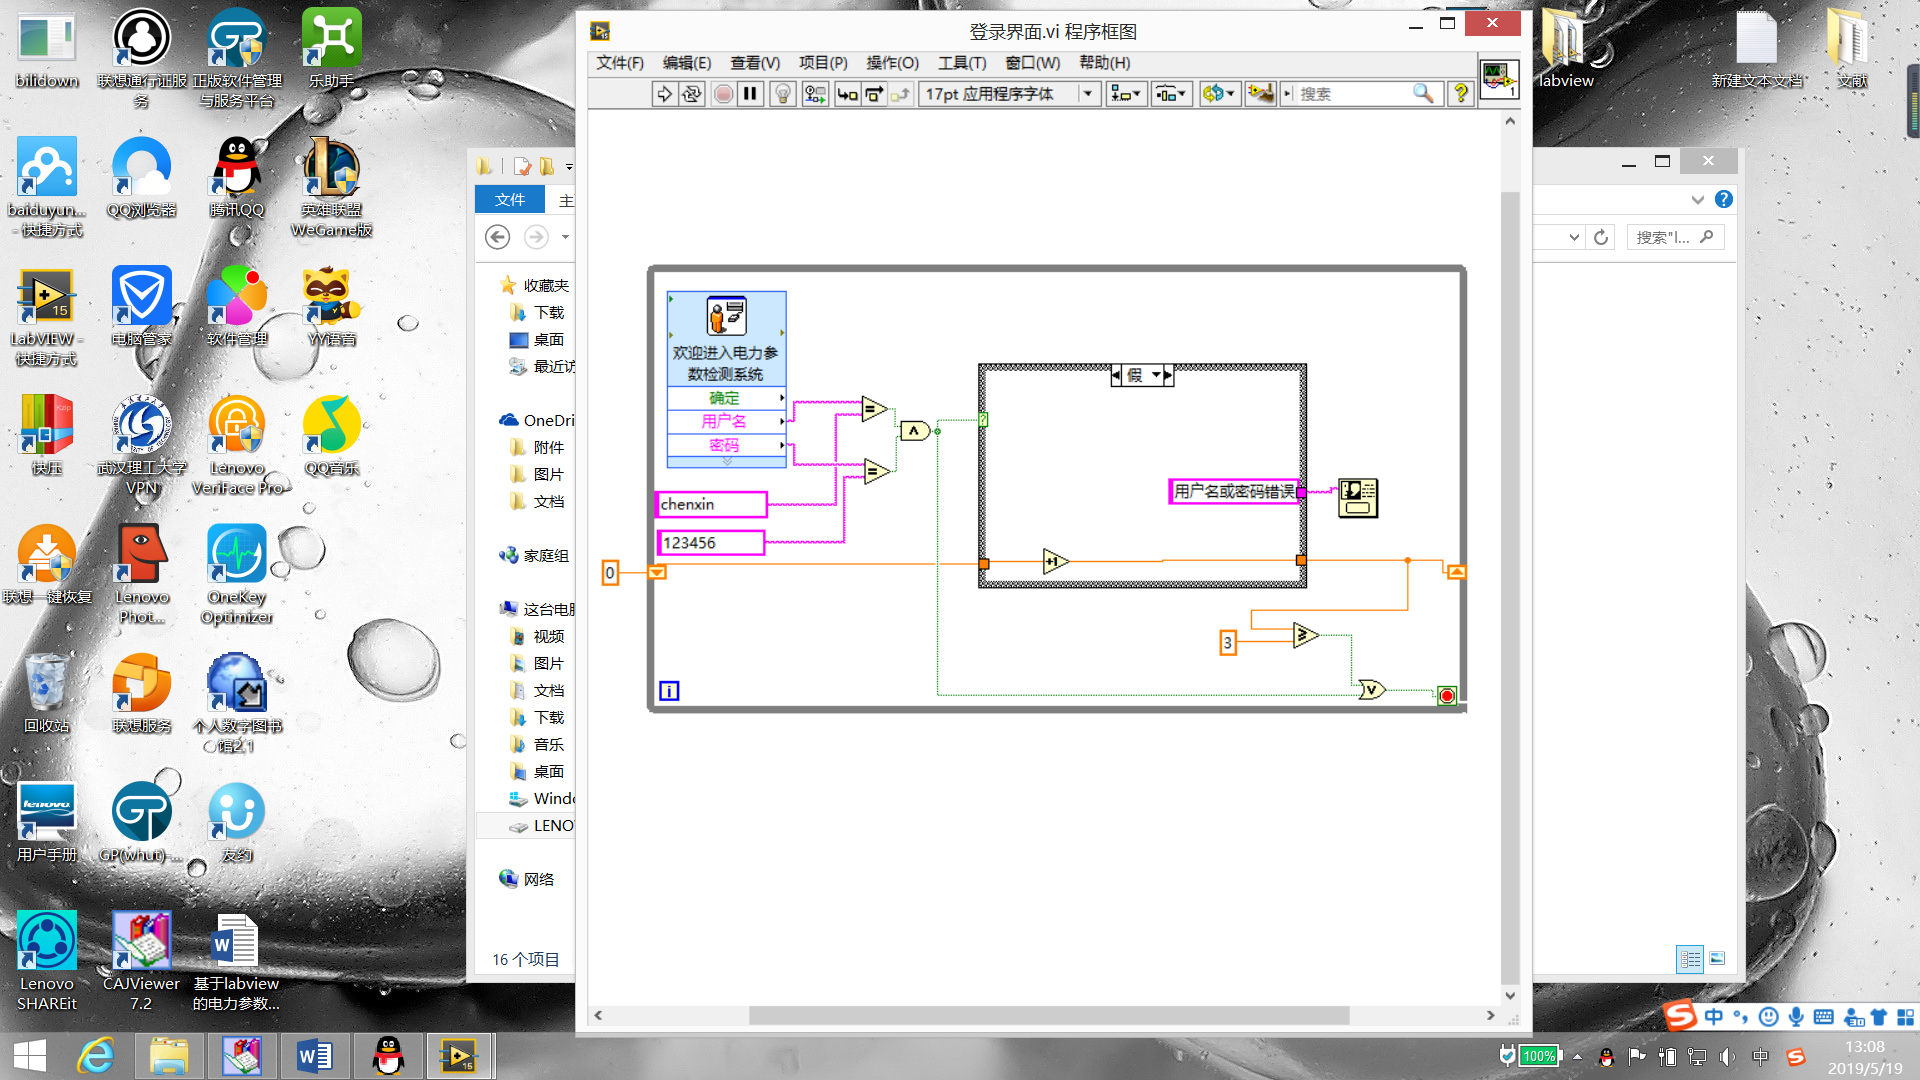Open Word from the taskbar
The image size is (1920, 1080).
314,1056
